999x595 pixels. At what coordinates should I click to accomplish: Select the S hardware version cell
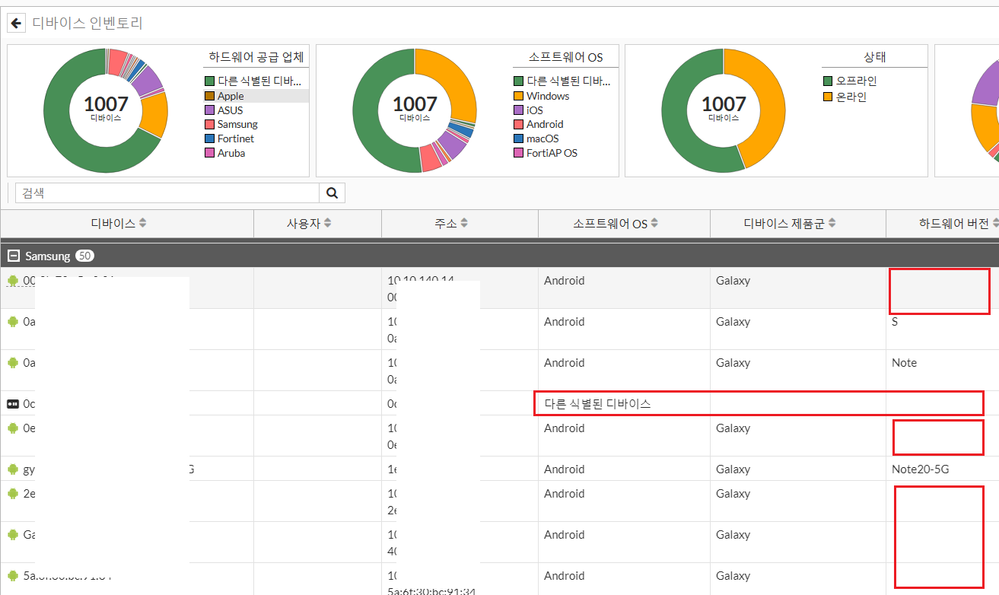click(895, 322)
